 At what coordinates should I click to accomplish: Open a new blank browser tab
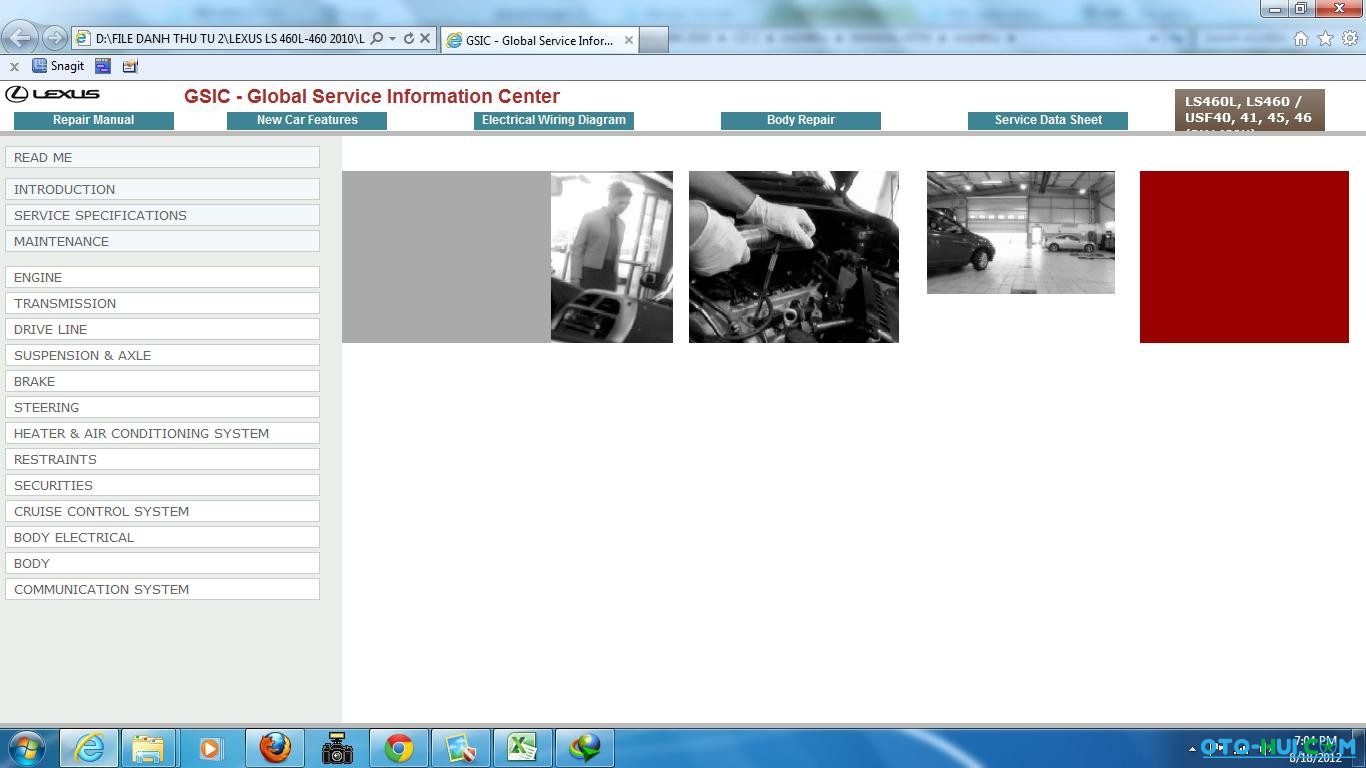coord(653,40)
